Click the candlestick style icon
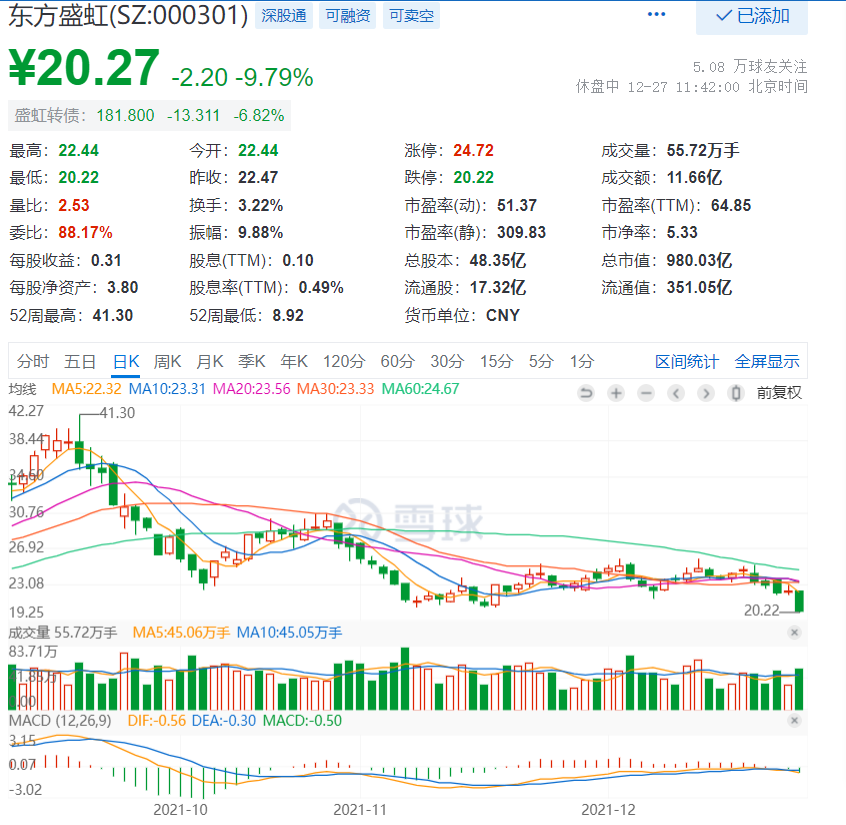This screenshot has width=846, height=825. [737, 393]
